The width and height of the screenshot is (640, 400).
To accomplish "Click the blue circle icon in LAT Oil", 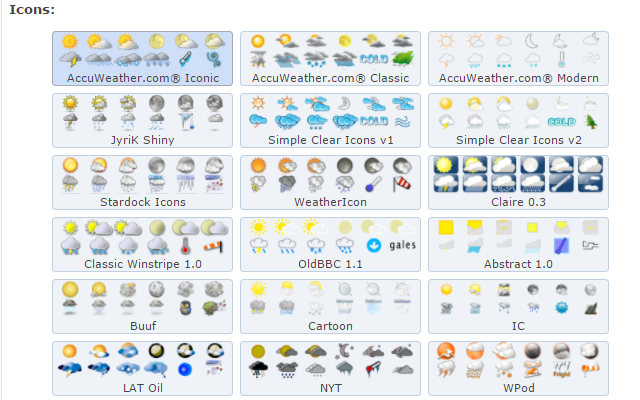I will (x=185, y=369).
